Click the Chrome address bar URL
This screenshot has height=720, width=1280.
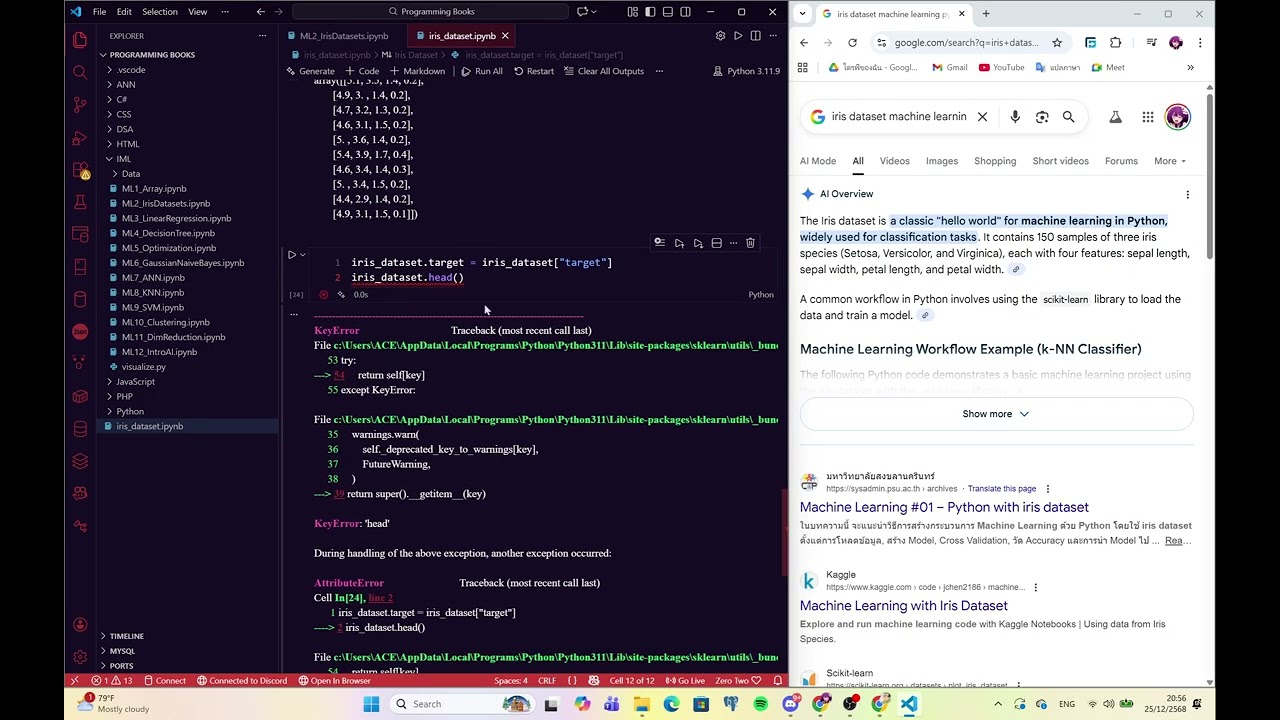(x=965, y=43)
